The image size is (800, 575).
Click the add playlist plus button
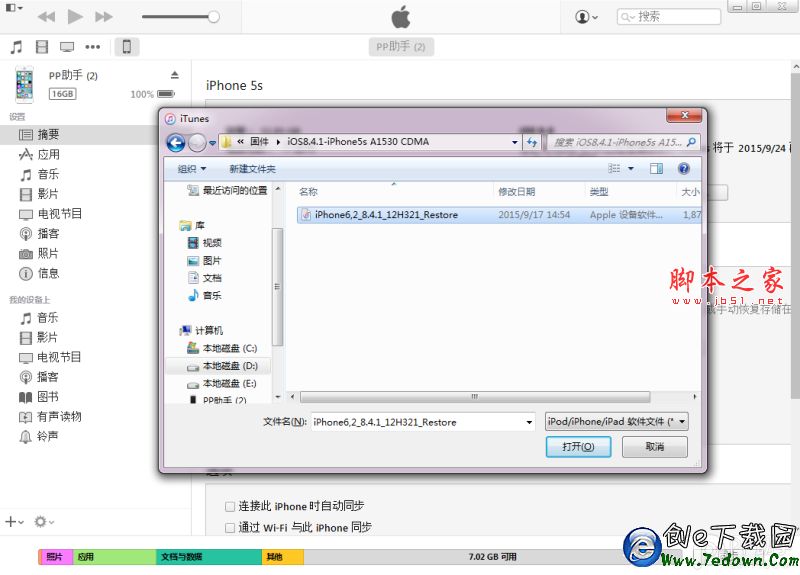pos(14,521)
